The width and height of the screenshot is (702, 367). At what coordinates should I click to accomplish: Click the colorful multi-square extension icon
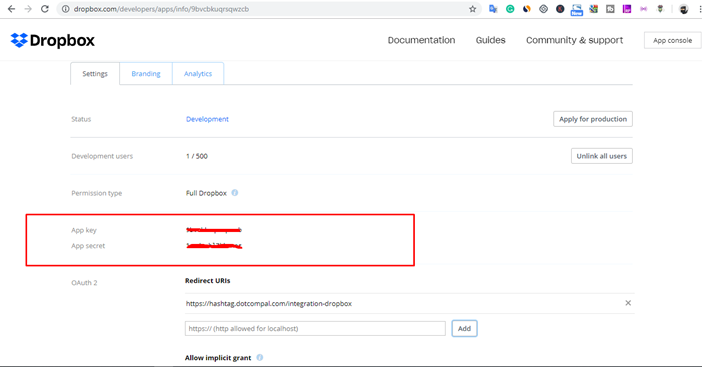[x=594, y=9]
